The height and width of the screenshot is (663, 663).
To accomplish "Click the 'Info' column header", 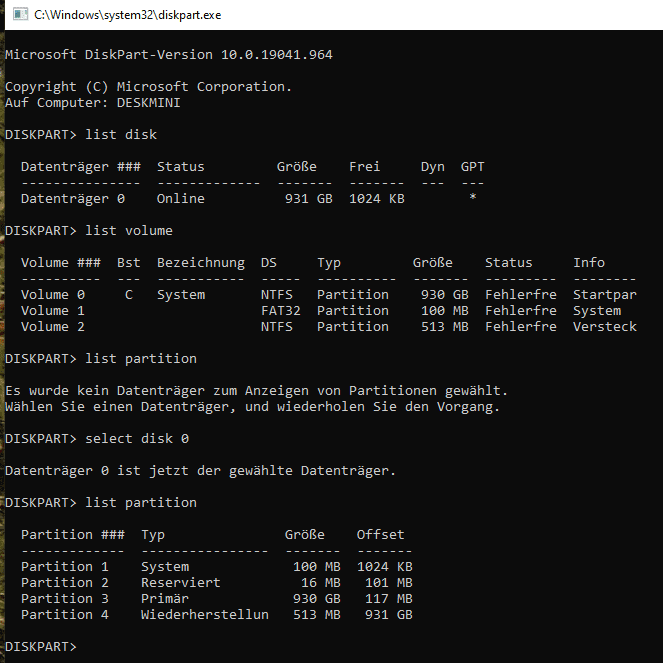I will click(x=589, y=263).
